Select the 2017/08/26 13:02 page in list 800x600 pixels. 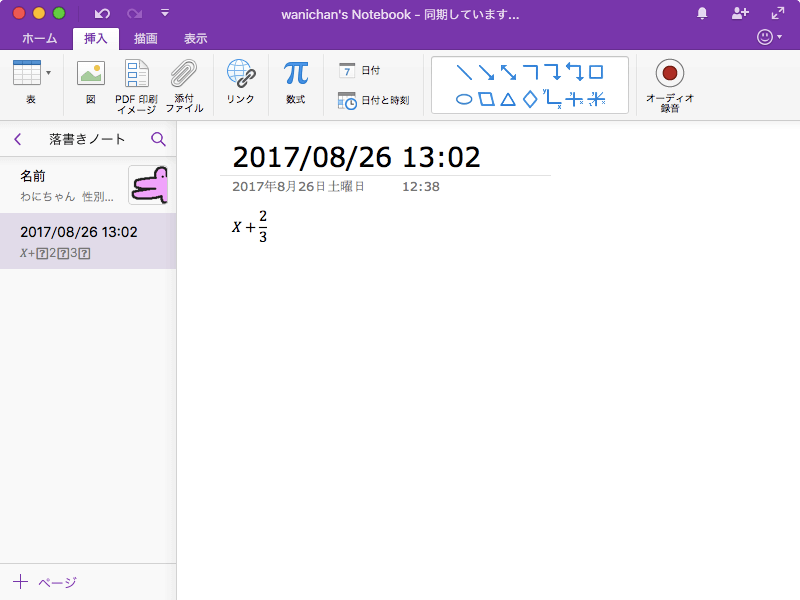tap(88, 241)
